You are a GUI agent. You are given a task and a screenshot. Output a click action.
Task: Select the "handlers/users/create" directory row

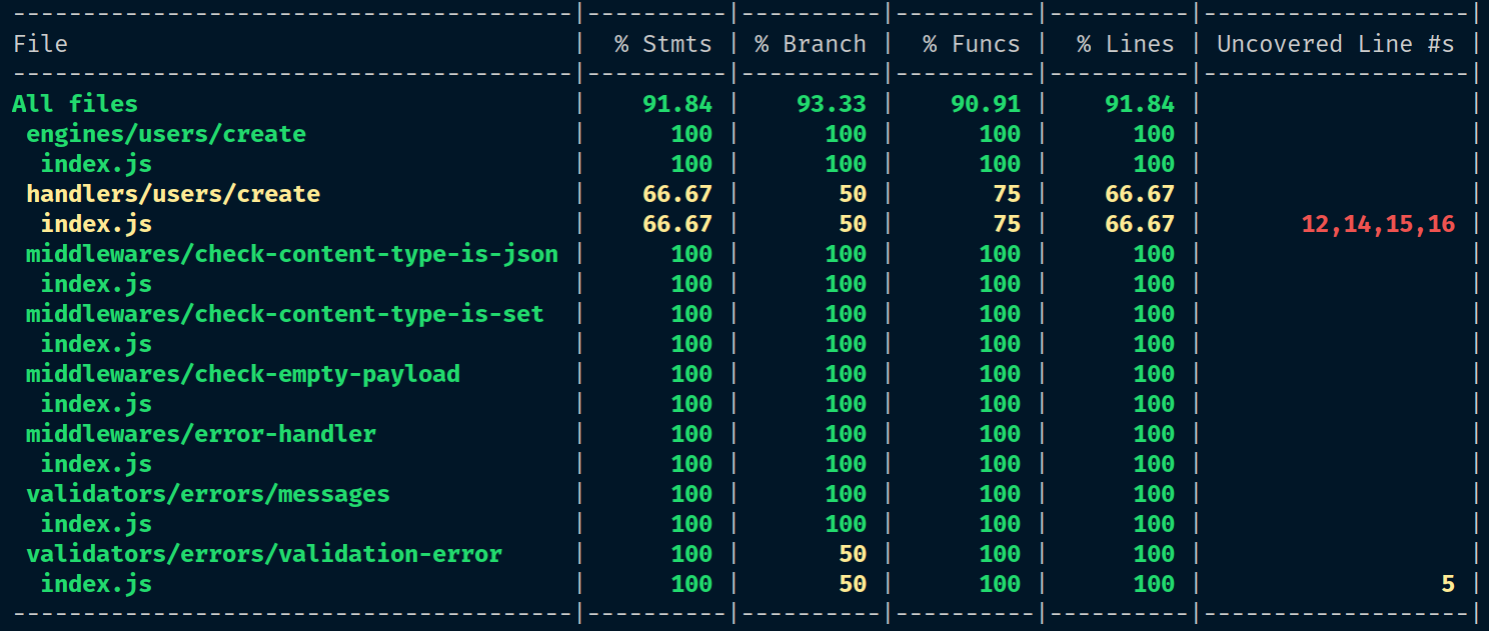[x=173, y=194]
